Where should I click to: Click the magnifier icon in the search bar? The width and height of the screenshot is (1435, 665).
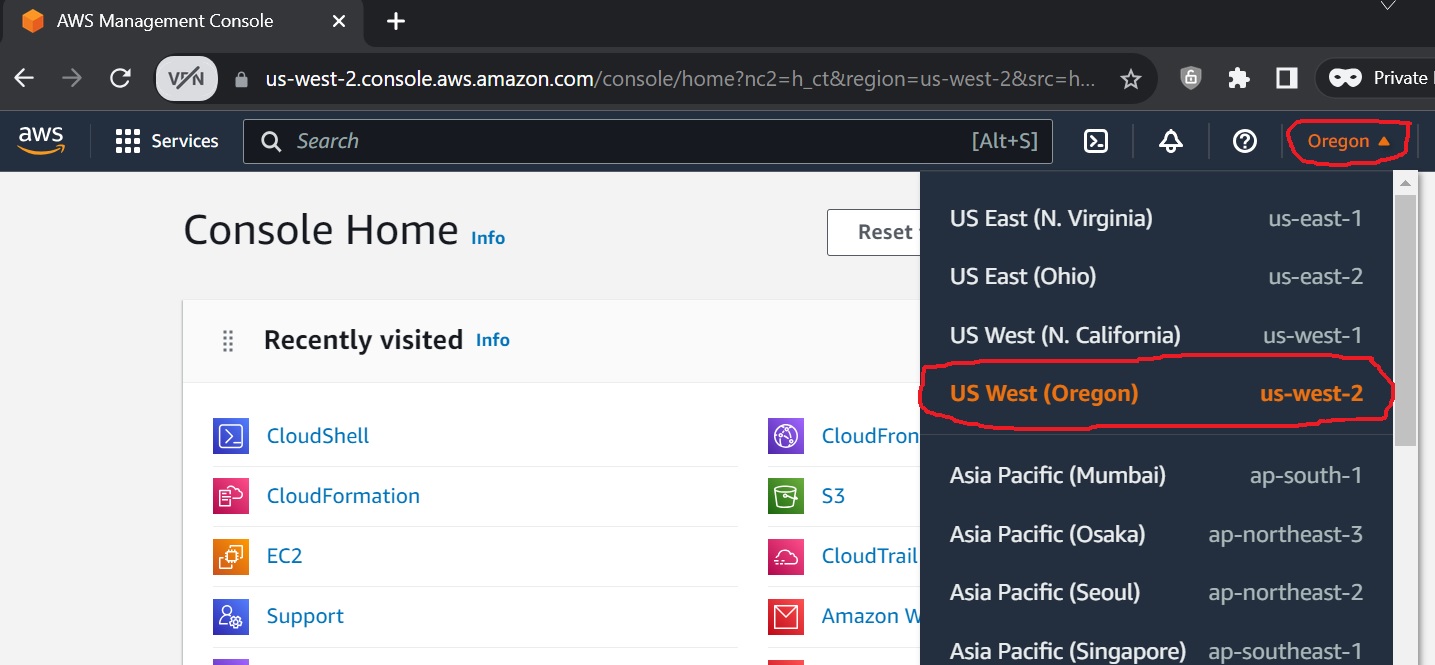pos(271,141)
